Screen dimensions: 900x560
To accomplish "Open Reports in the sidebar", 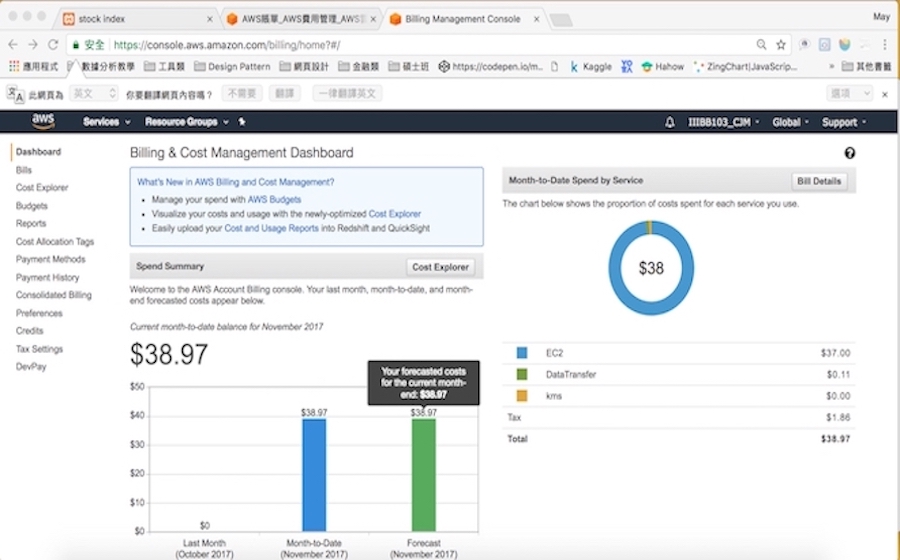I will pos(31,223).
